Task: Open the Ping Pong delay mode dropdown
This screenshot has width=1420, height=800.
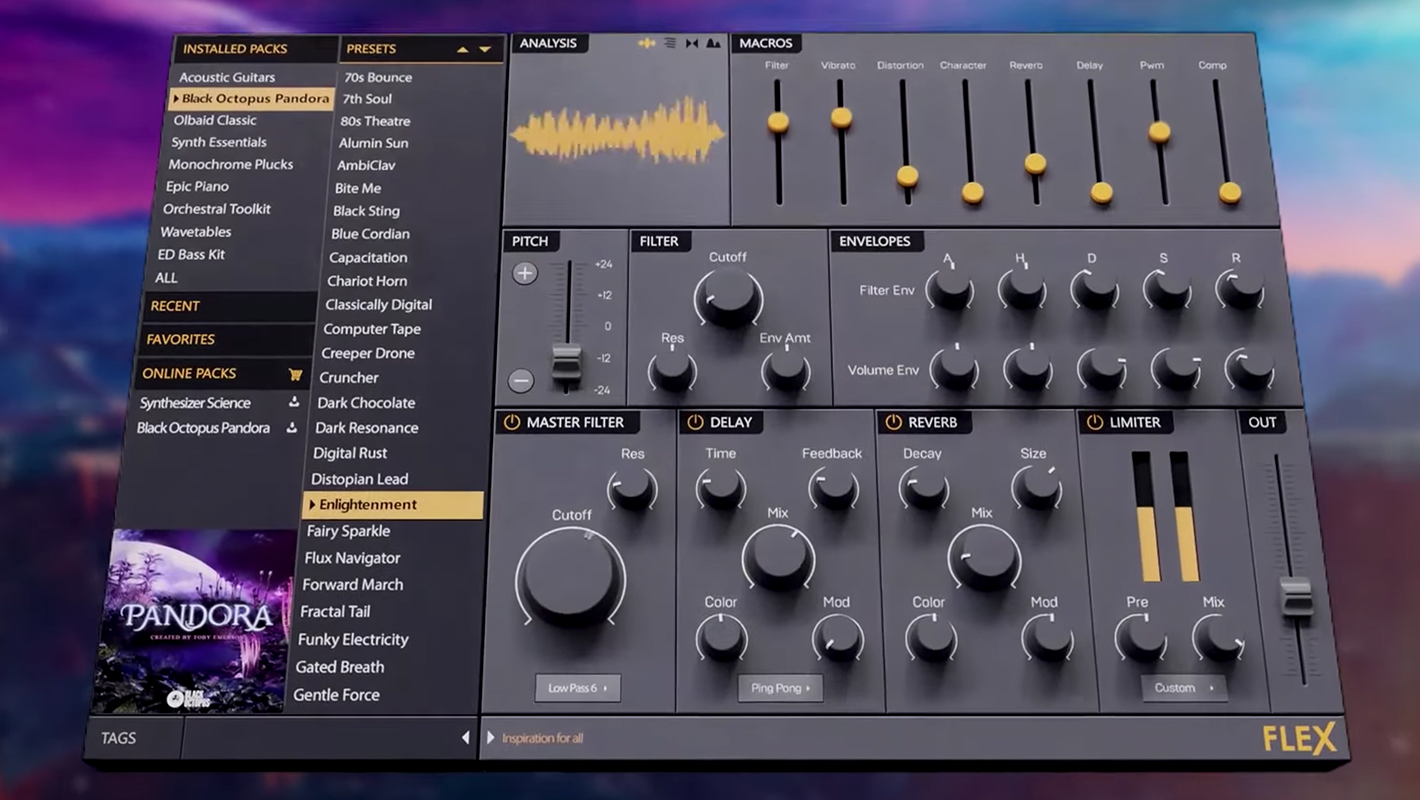Action: pyautogui.click(x=780, y=688)
